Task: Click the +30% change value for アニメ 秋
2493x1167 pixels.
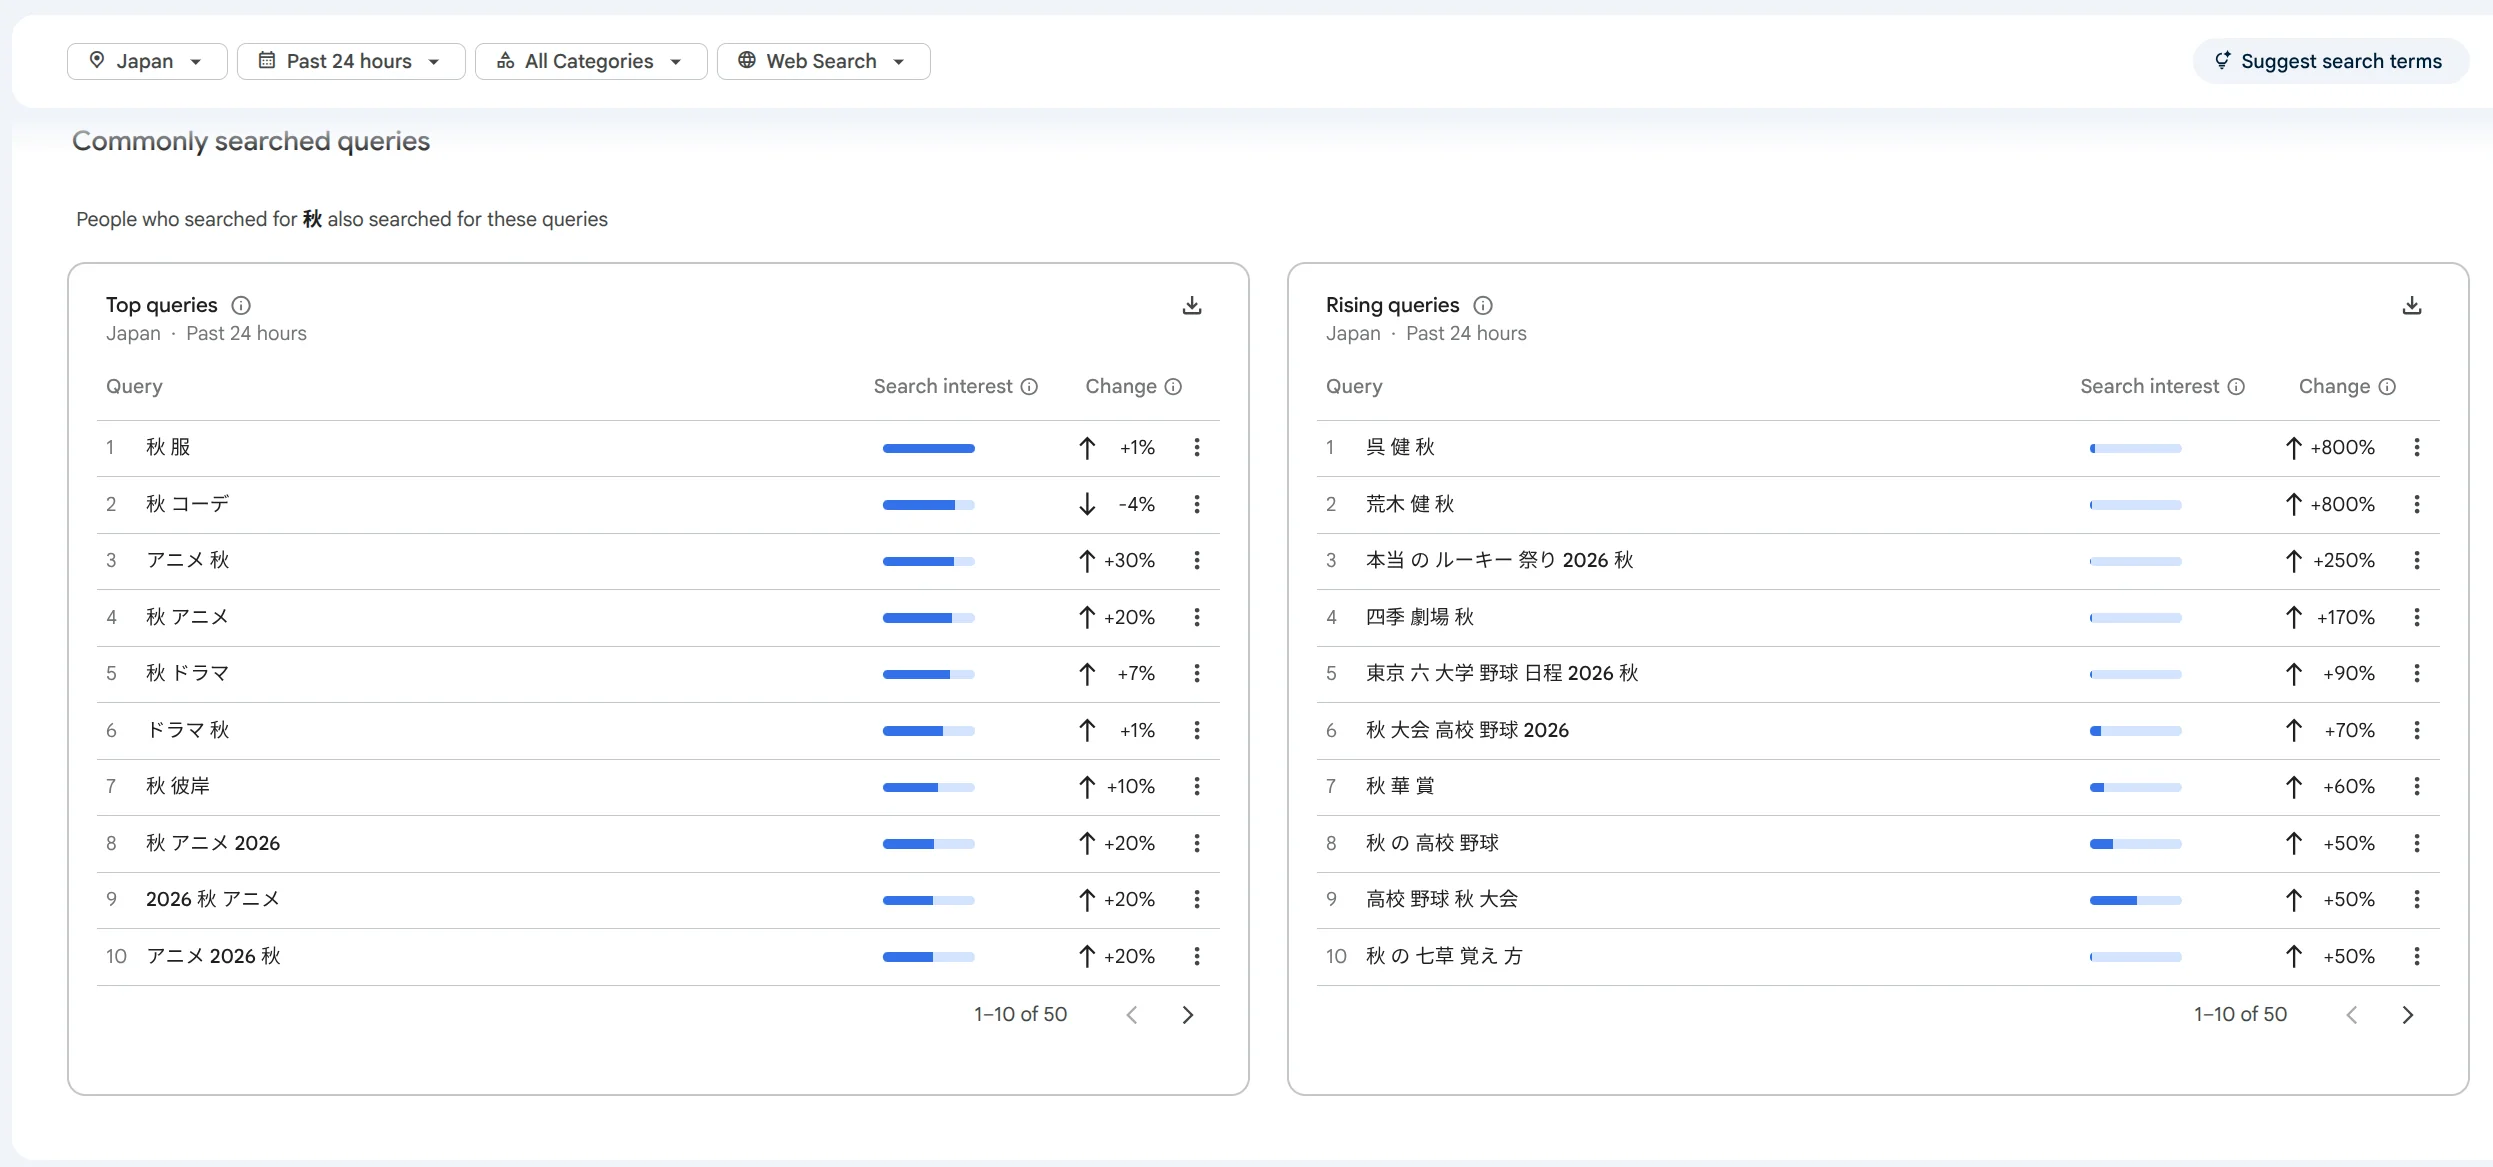Action: [x=1130, y=560]
